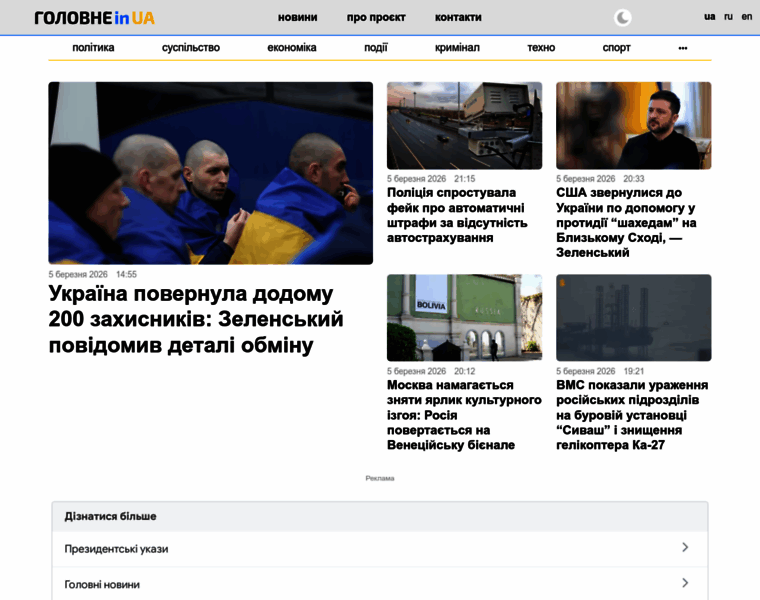The height and width of the screenshot is (600, 760).
Task: Go to the контакти page
Action: pyautogui.click(x=458, y=17)
